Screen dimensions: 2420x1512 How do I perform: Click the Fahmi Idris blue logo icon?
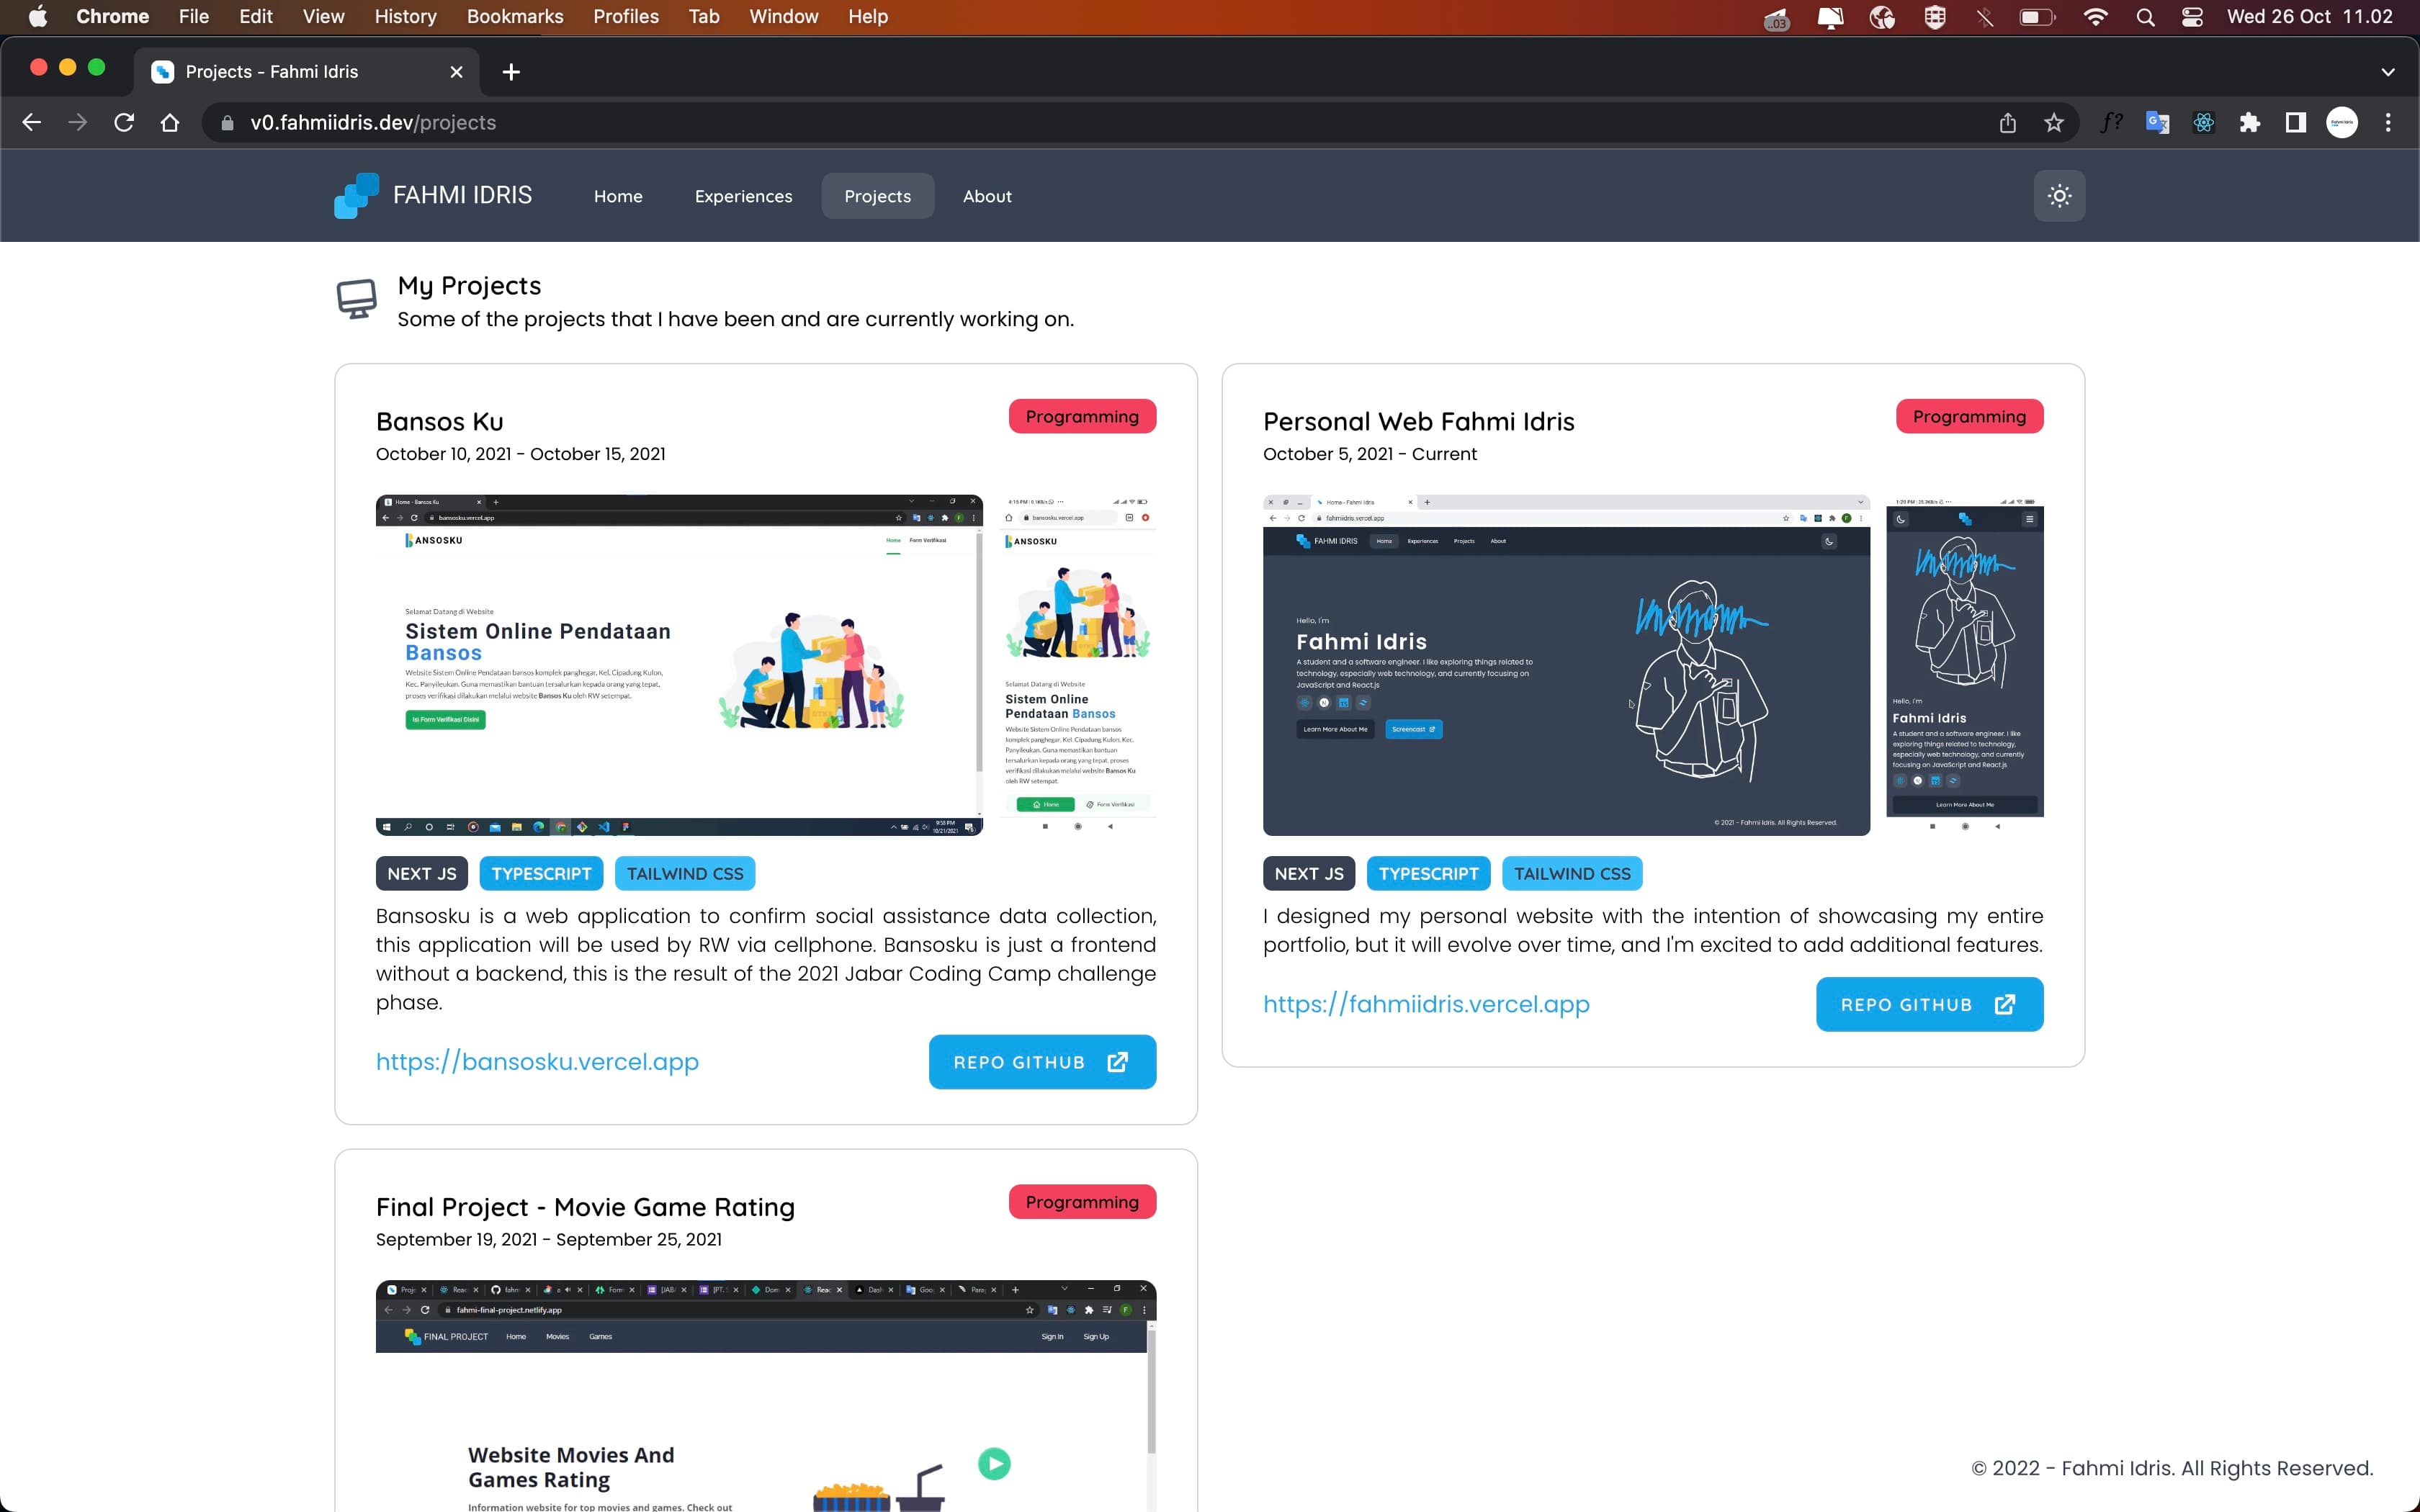(356, 196)
